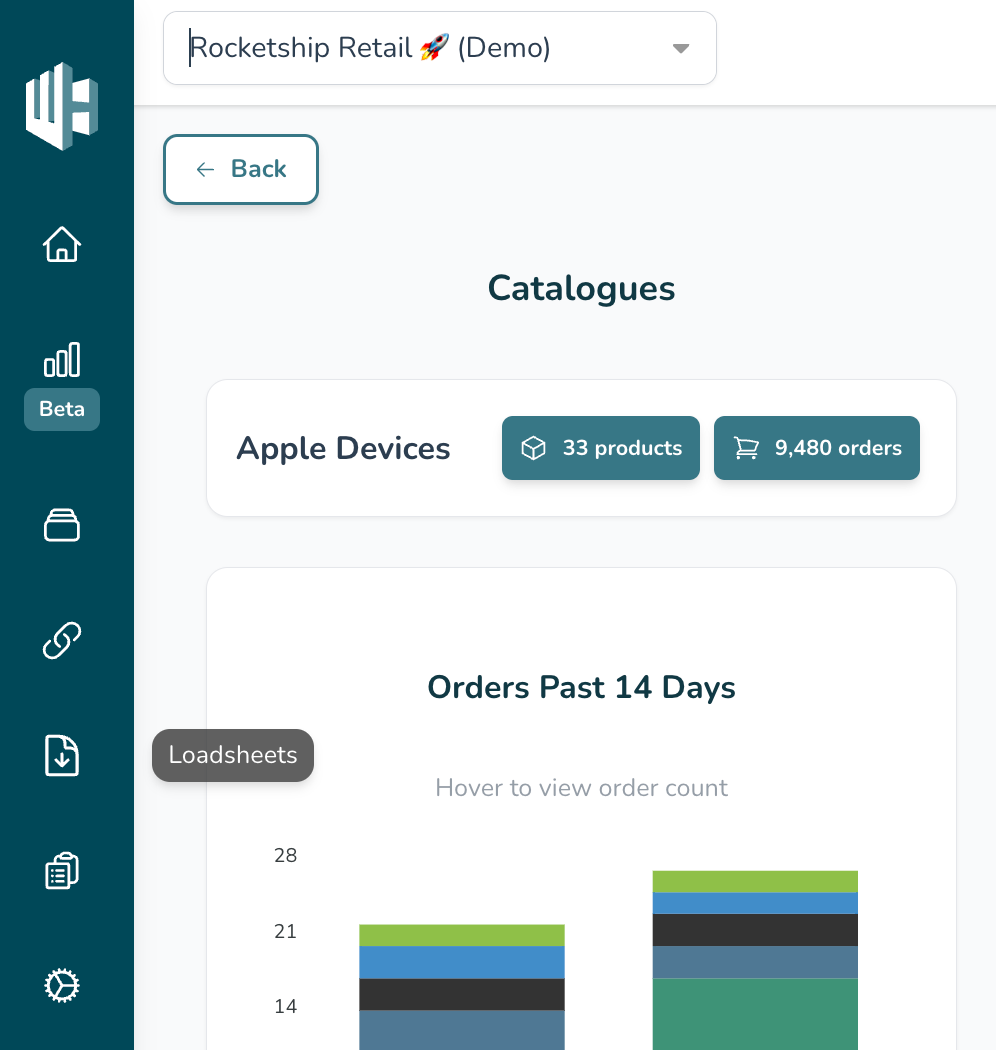Click the 33 products badge
996x1050 pixels.
point(601,448)
